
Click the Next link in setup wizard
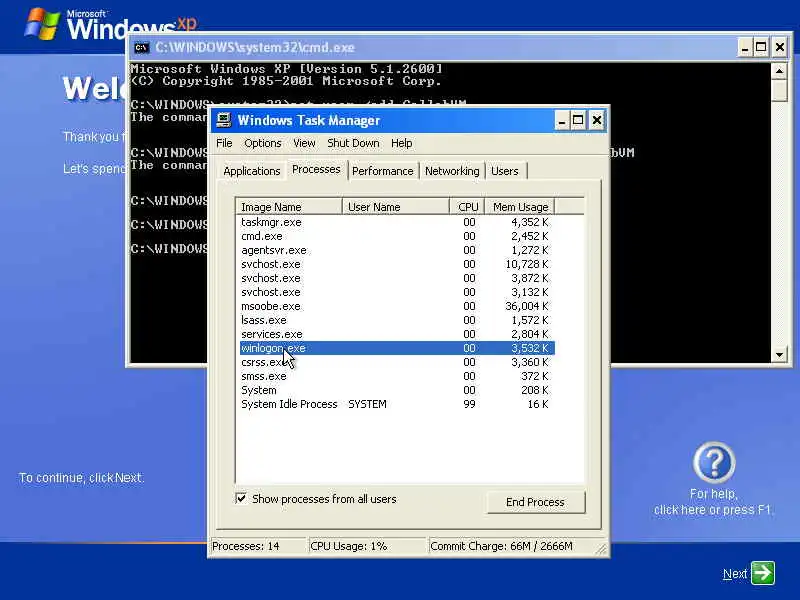(x=735, y=574)
